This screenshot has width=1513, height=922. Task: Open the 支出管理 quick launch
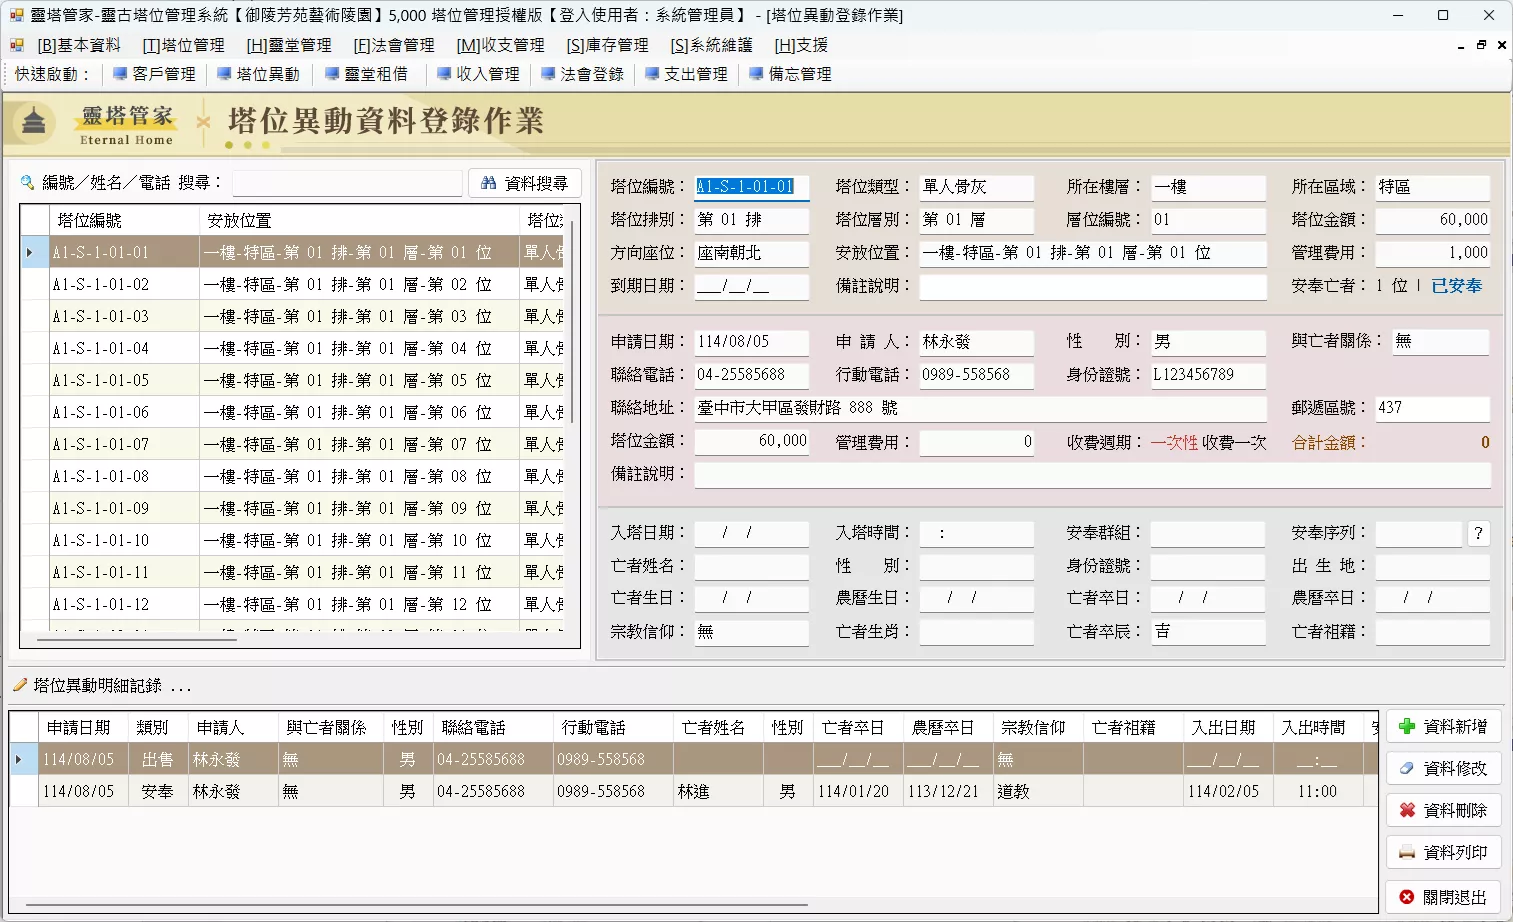pyautogui.click(x=686, y=74)
